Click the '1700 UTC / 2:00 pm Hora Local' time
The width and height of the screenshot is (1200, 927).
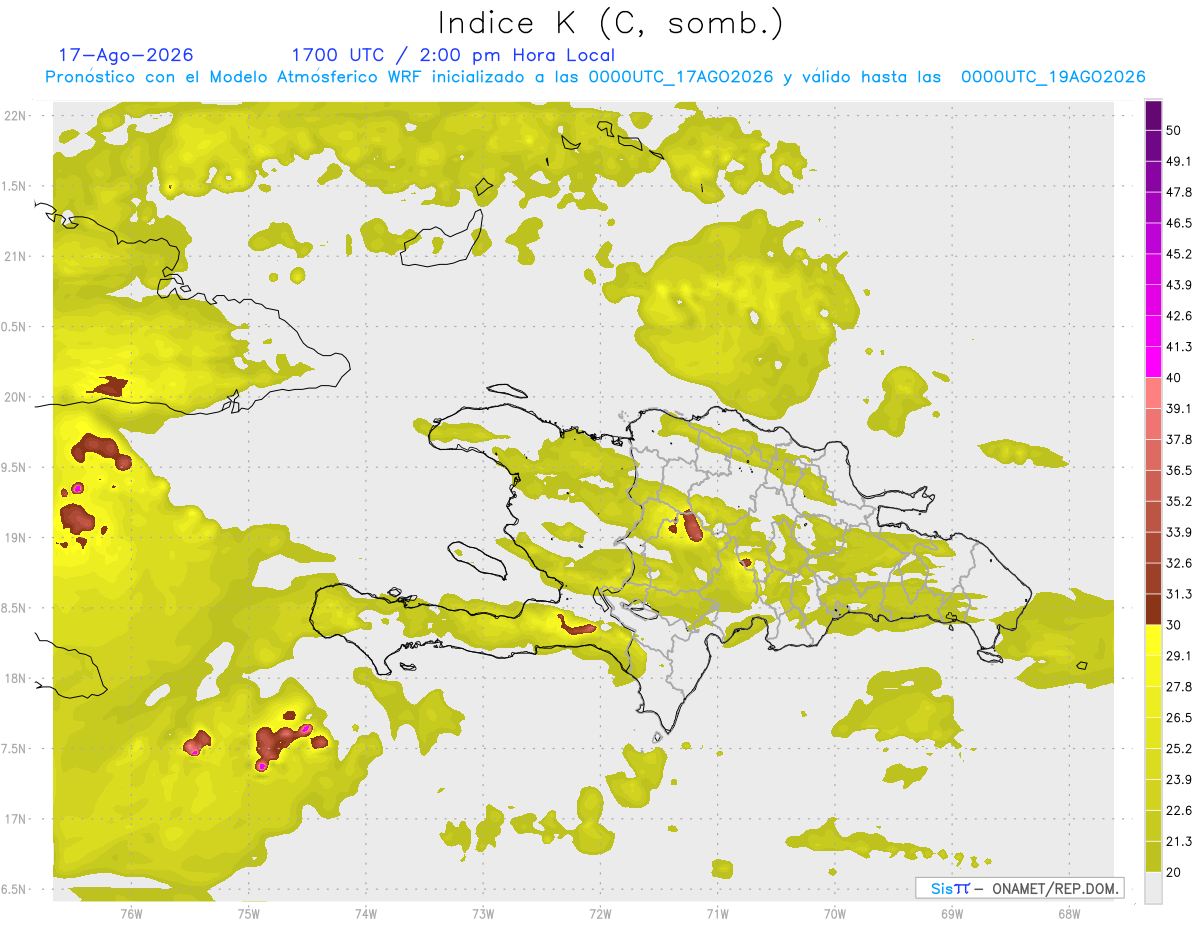click(x=453, y=55)
